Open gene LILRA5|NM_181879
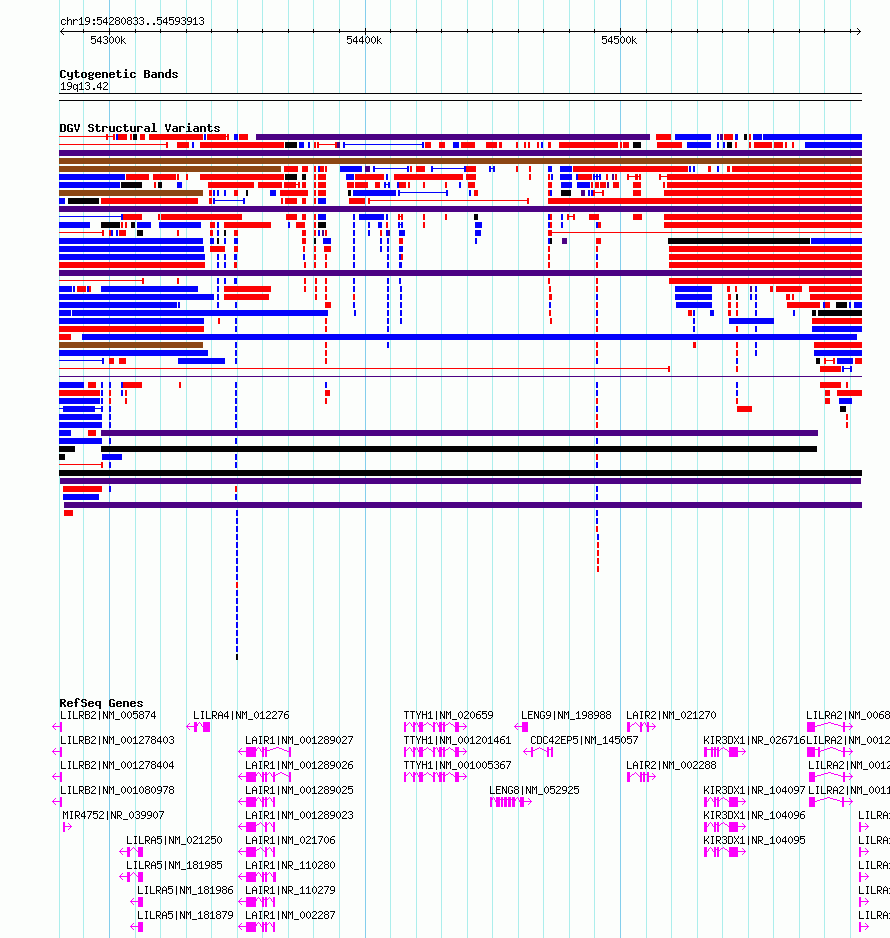The width and height of the screenshot is (890, 938). click(185, 916)
